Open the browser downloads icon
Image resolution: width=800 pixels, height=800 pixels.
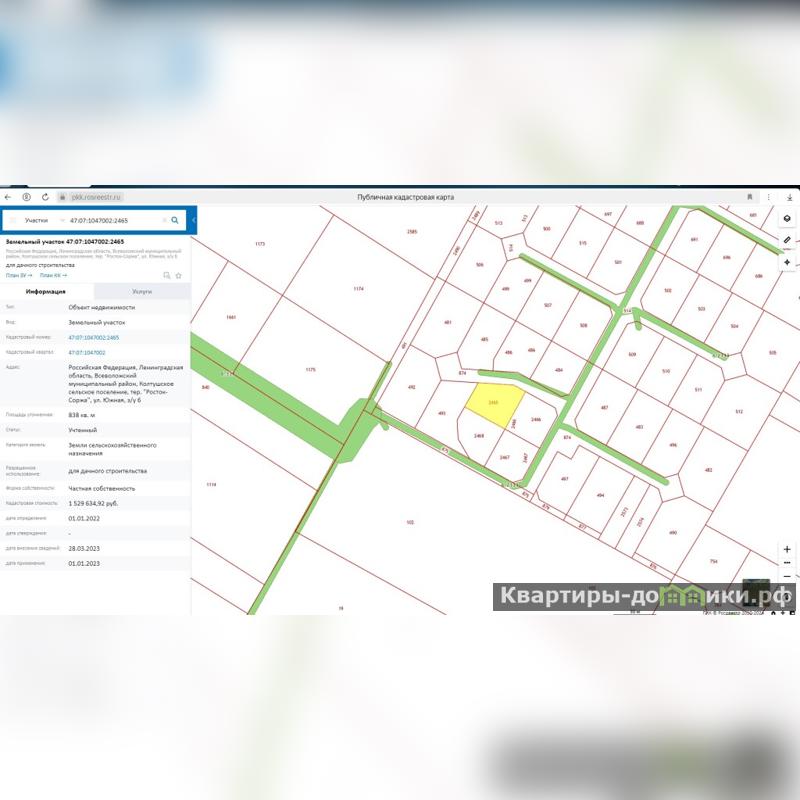(x=791, y=197)
